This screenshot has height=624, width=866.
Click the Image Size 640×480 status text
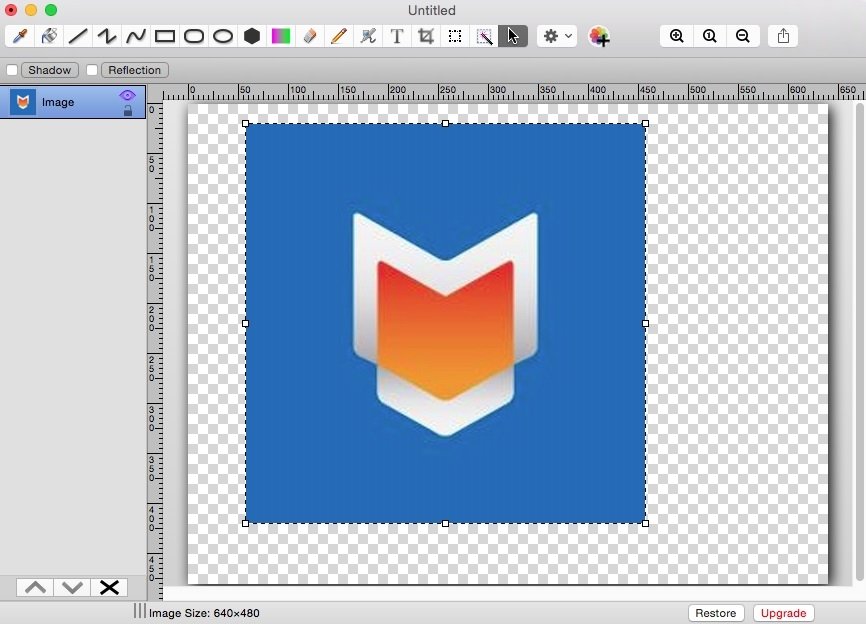pyautogui.click(x=204, y=613)
